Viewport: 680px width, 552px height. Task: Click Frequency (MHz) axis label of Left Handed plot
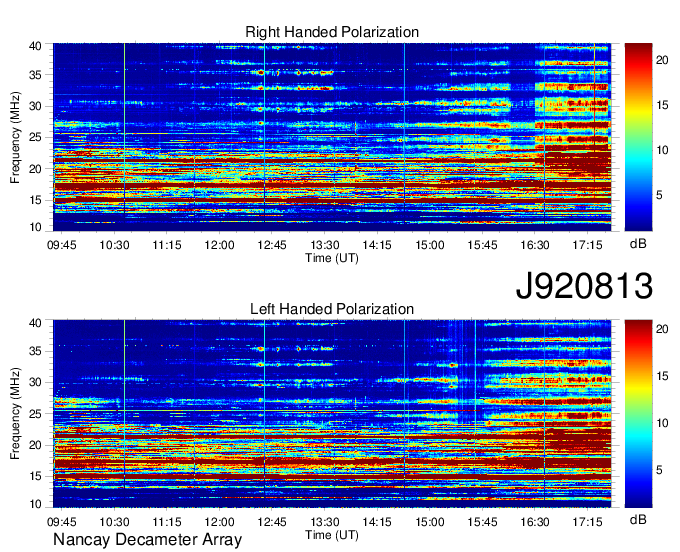point(15,414)
